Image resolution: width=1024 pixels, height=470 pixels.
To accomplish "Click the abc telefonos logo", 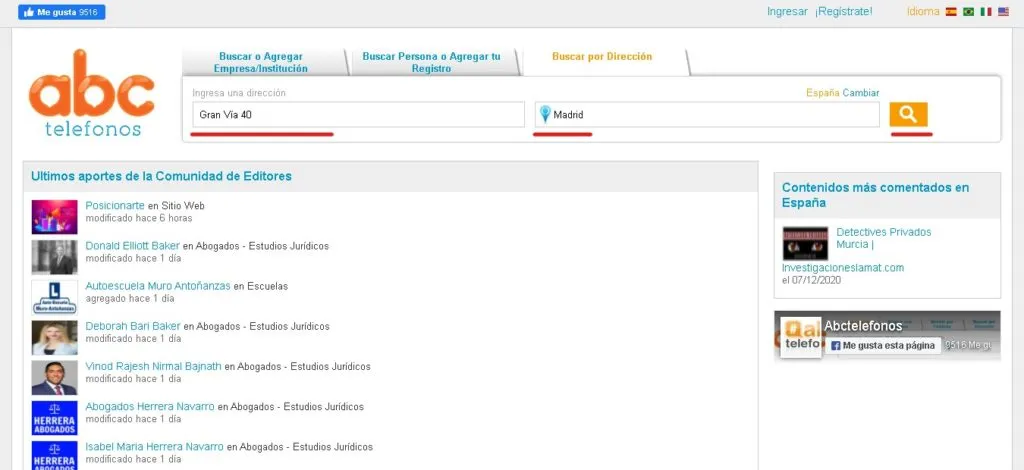I will click(91, 93).
